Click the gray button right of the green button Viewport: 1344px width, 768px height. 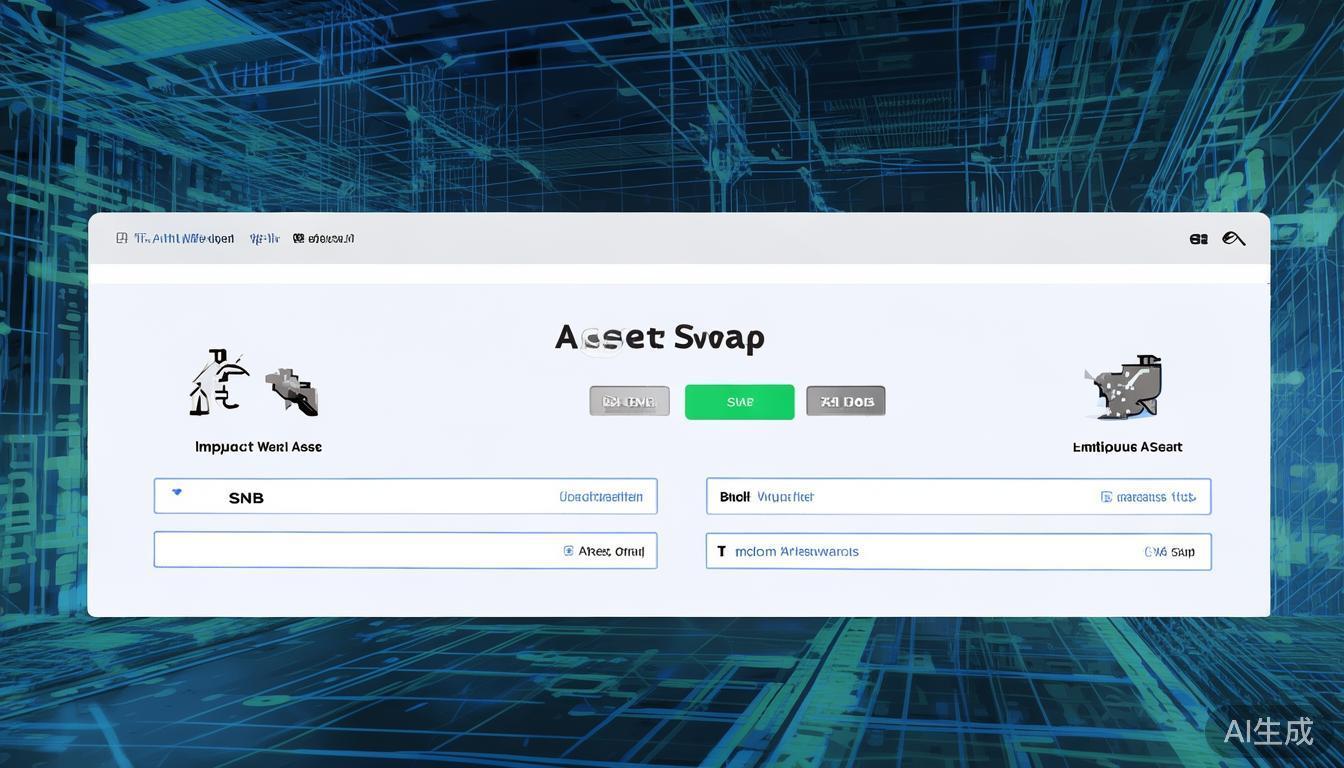click(x=845, y=402)
